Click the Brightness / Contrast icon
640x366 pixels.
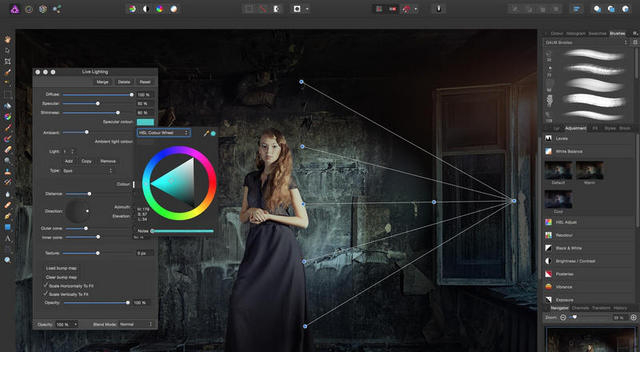point(549,261)
